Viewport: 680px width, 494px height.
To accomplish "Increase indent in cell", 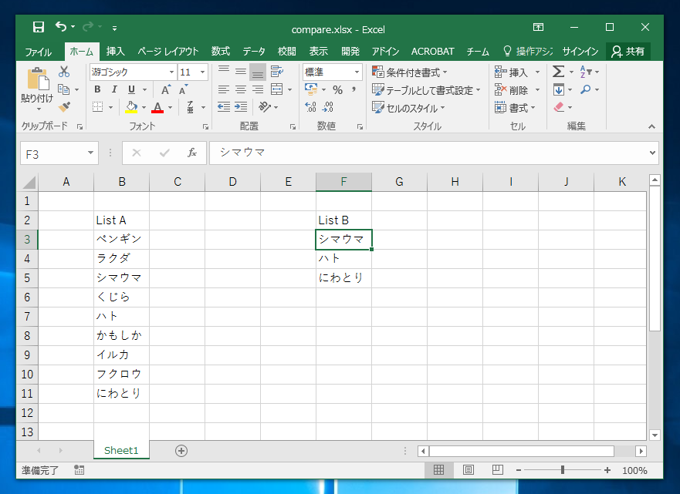I will pyautogui.click(x=241, y=107).
